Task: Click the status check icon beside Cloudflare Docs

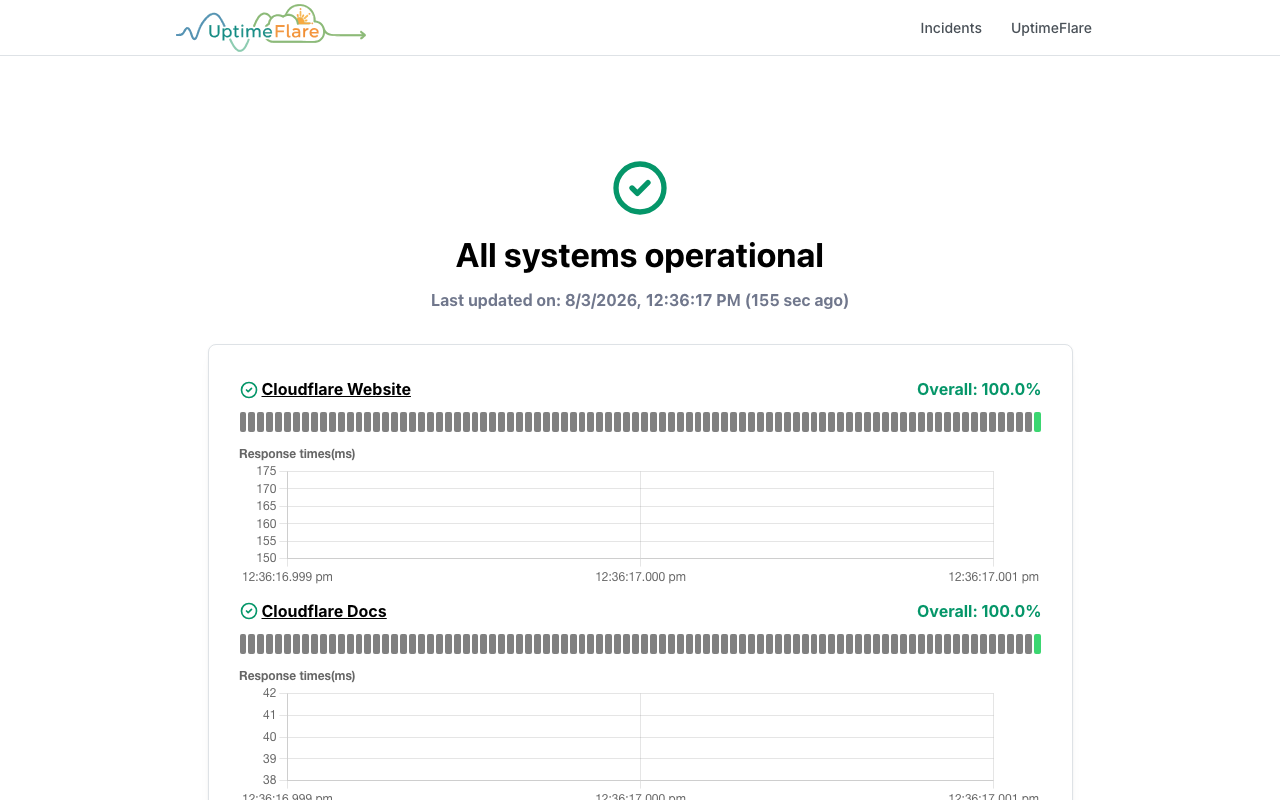Action: [x=249, y=611]
